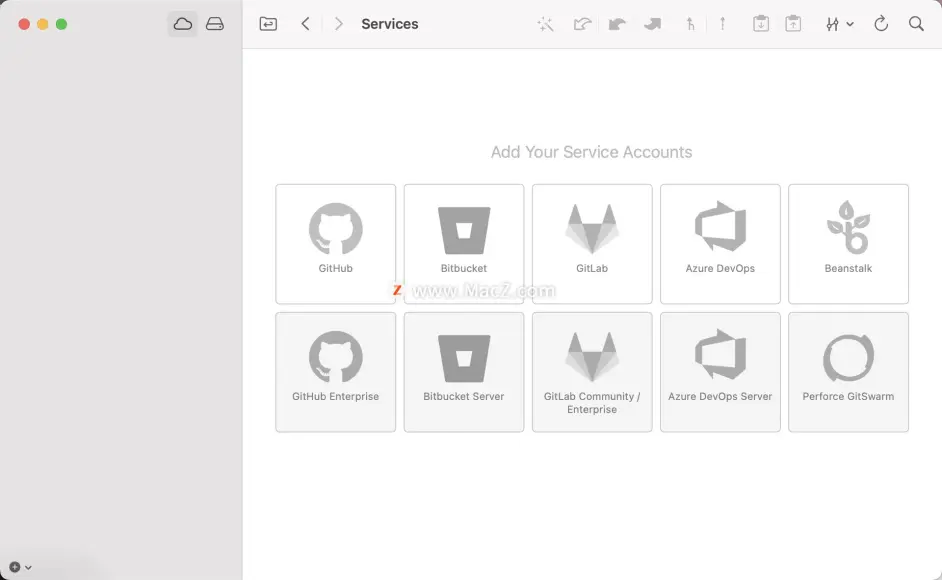Choose the GitHub Enterprise card
This screenshot has width=942, height=580.
(x=335, y=372)
